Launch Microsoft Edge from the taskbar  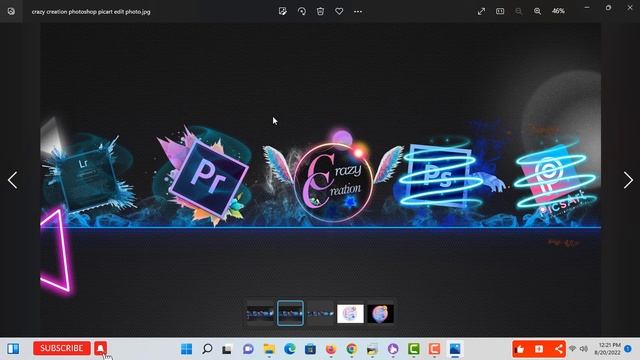tap(290, 349)
